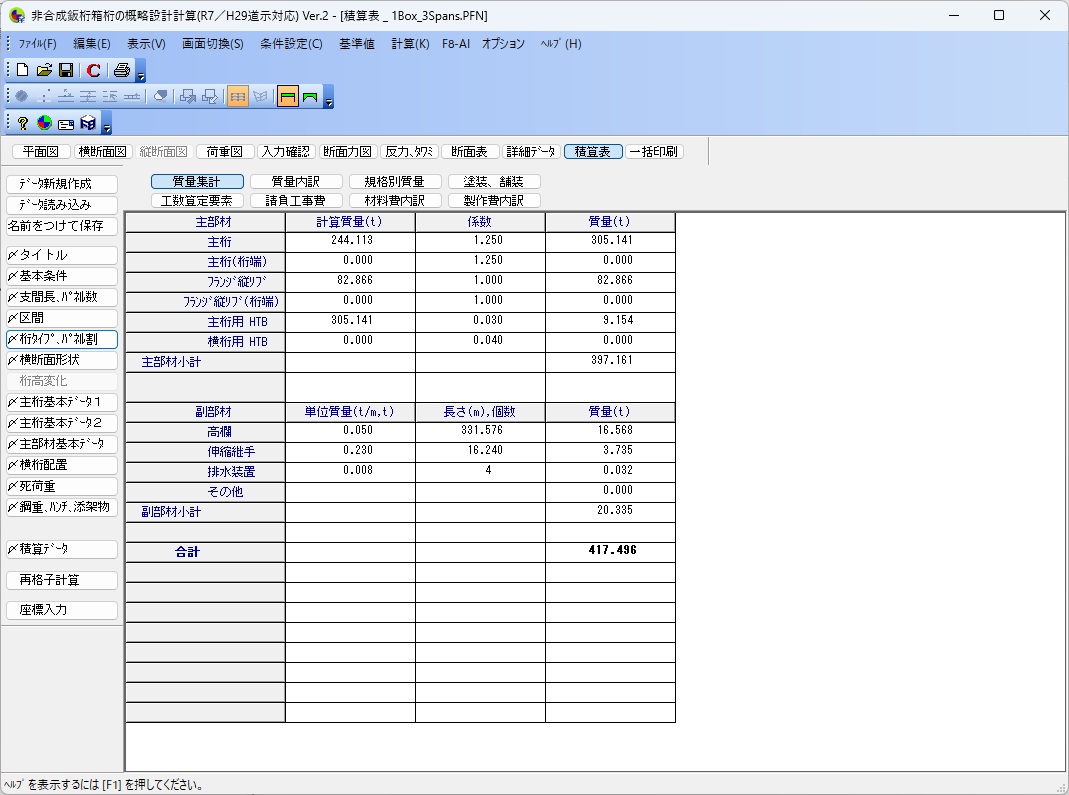Image resolution: width=1069 pixels, height=795 pixels.
Task: Print using the printer toolbar icon
Action: (x=122, y=70)
